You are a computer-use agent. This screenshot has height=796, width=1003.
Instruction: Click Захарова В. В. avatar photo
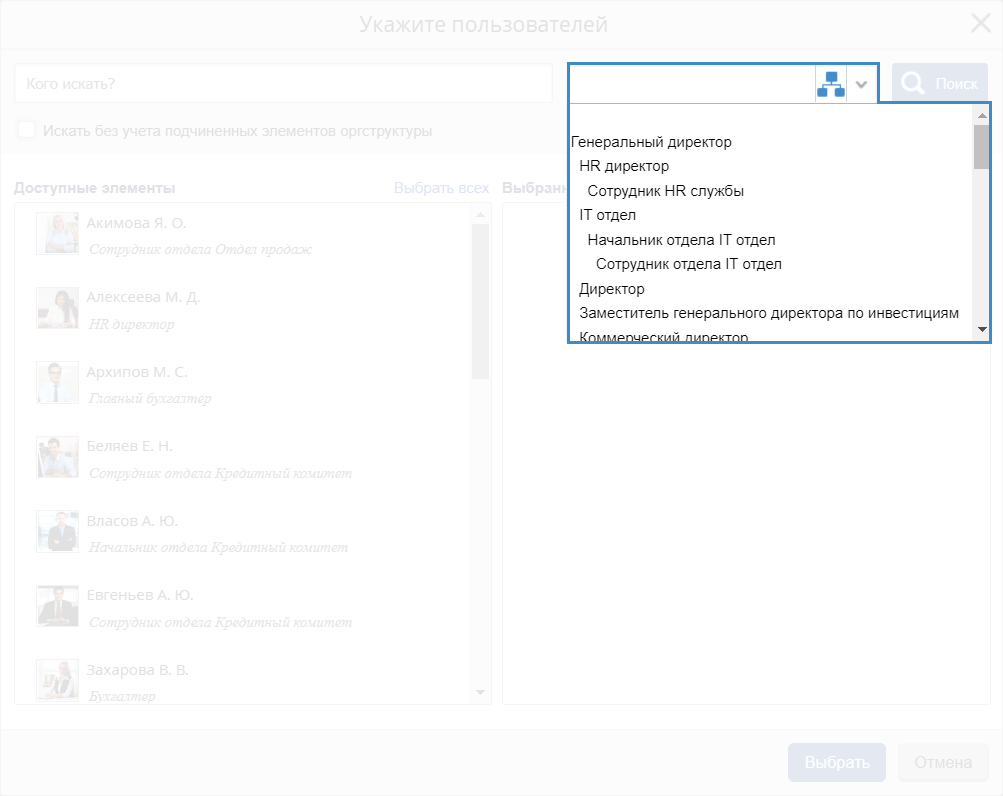[x=58, y=680]
